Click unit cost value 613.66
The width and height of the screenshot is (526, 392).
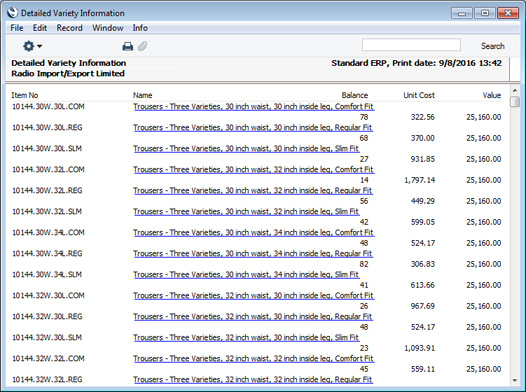(x=423, y=285)
